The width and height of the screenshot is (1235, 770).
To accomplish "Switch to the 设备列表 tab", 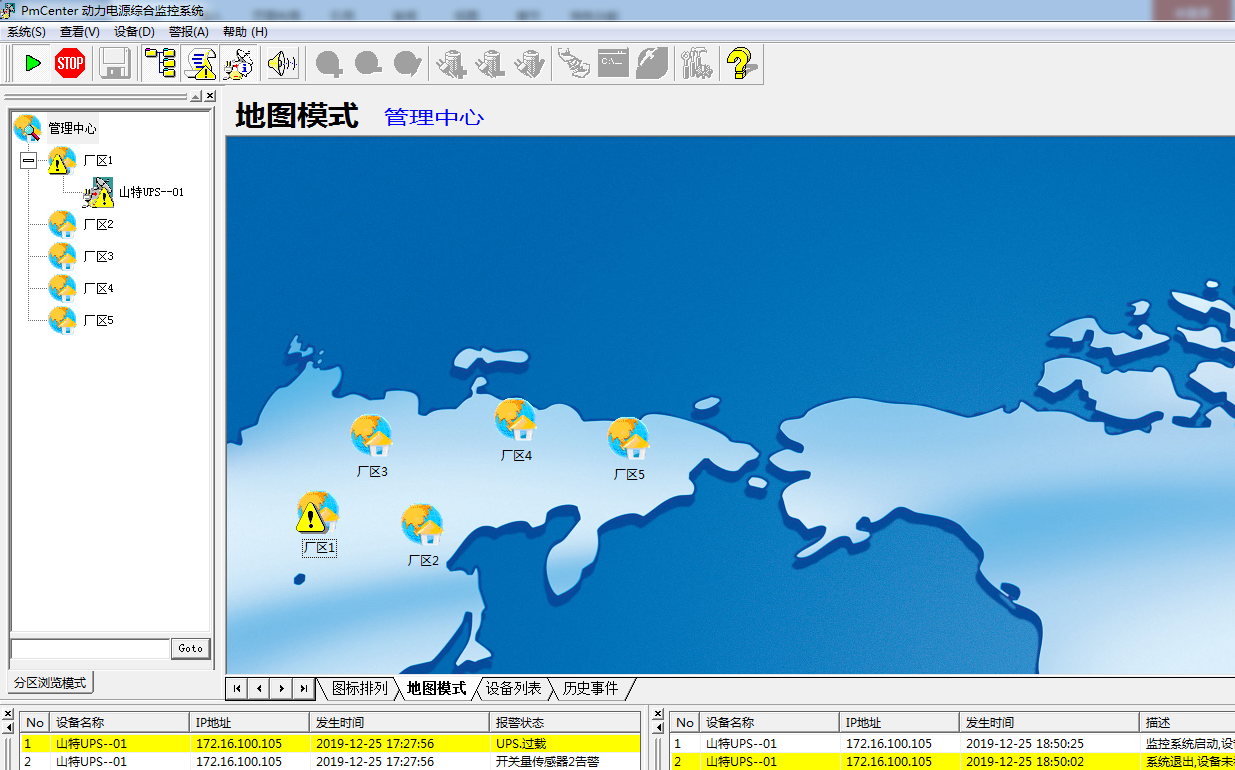I will (513, 688).
